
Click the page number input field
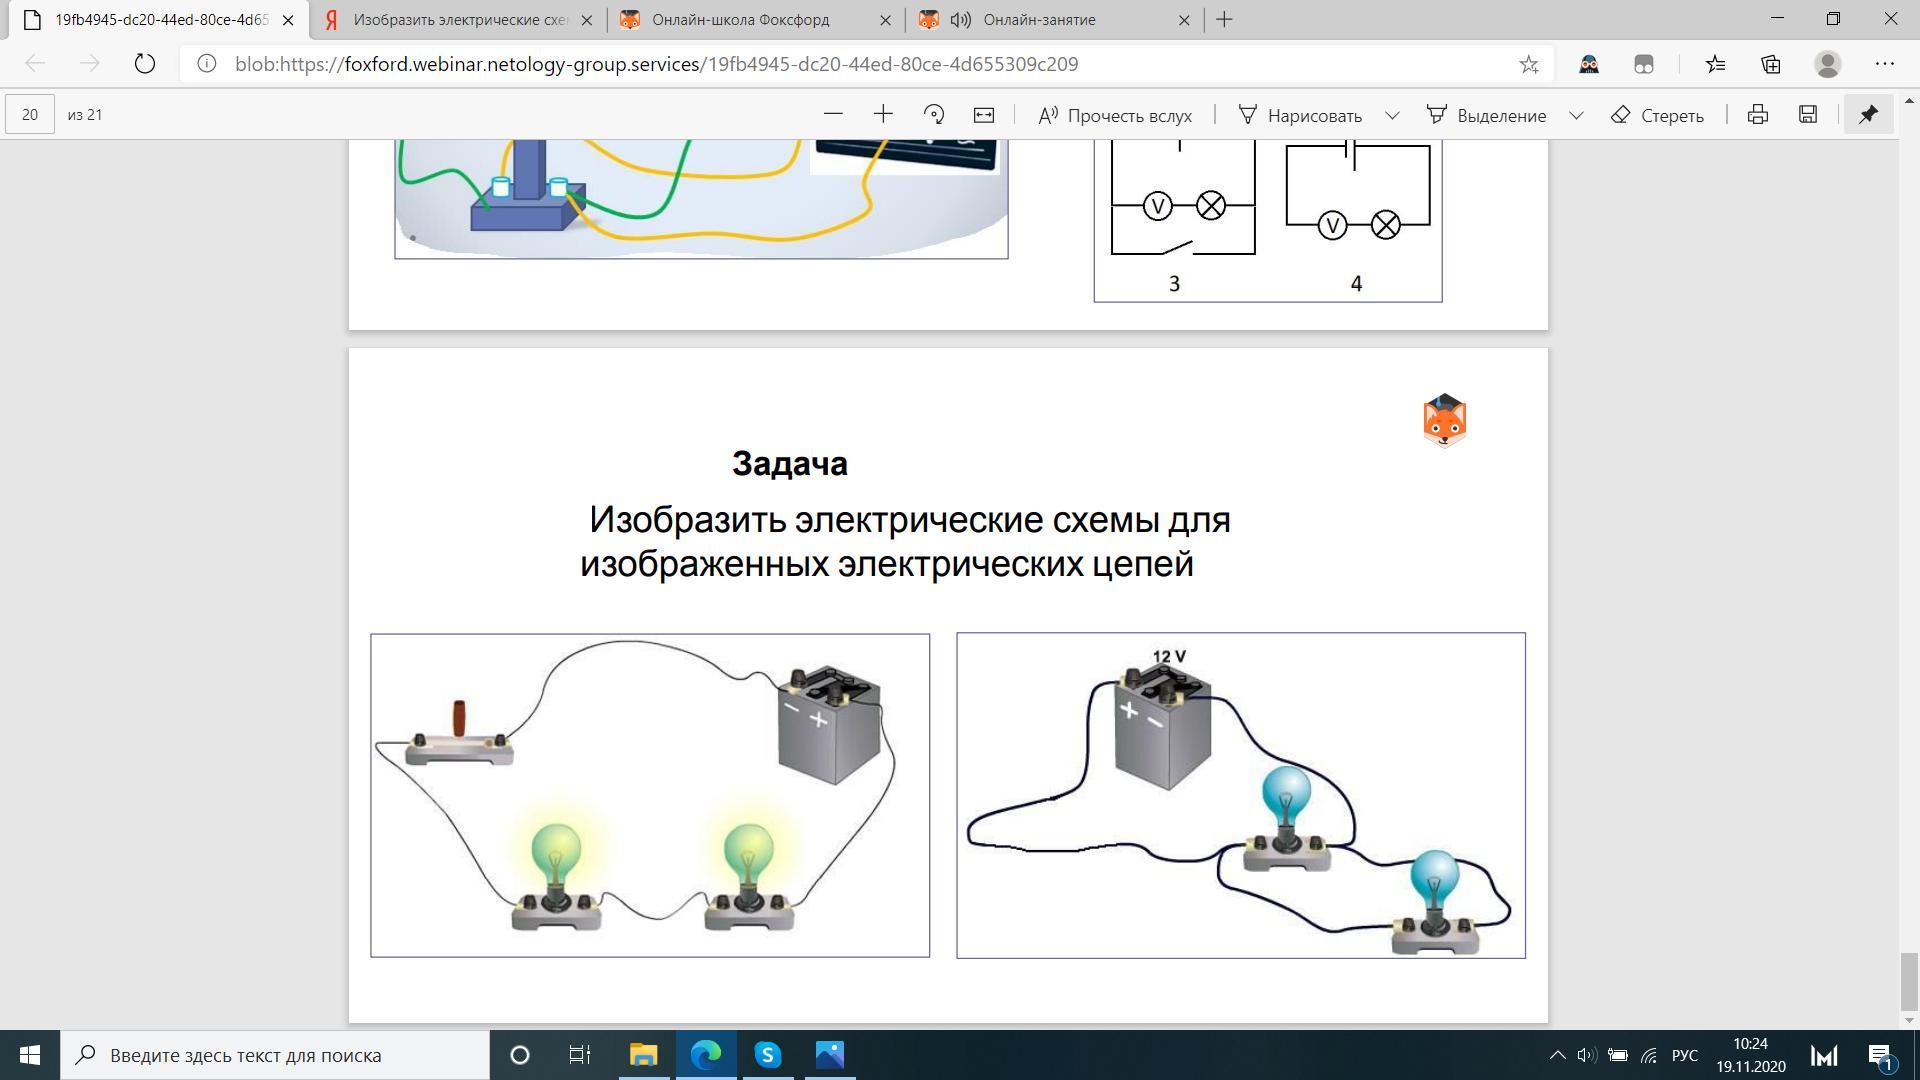pos(30,115)
